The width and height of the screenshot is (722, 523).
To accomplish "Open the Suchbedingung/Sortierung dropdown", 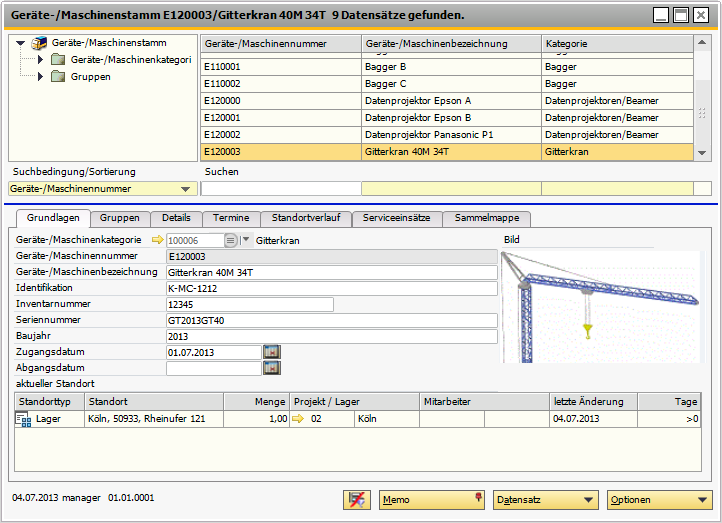I will pyautogui.click(x=186, y=189).
